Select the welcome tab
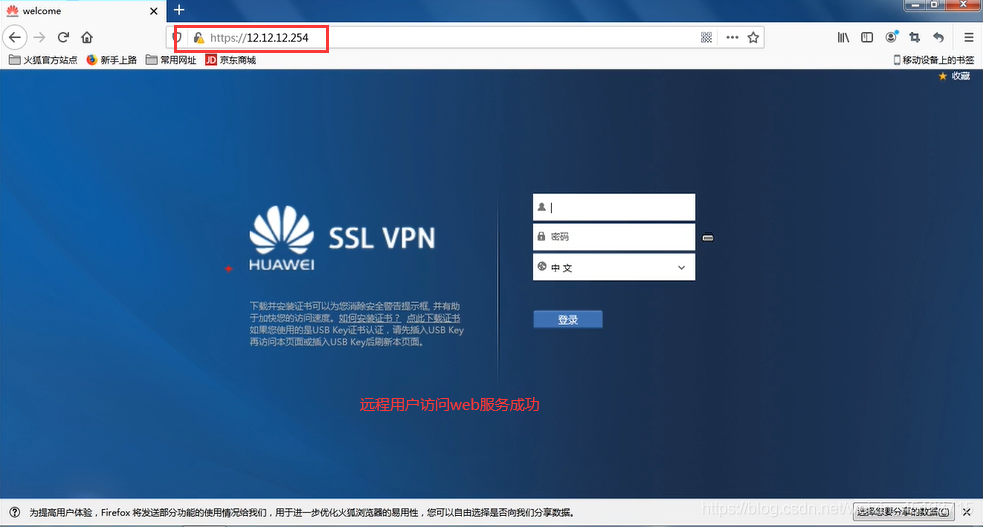Image resolution: width=983 pixels, height=527 pixels. click(81, 11)
